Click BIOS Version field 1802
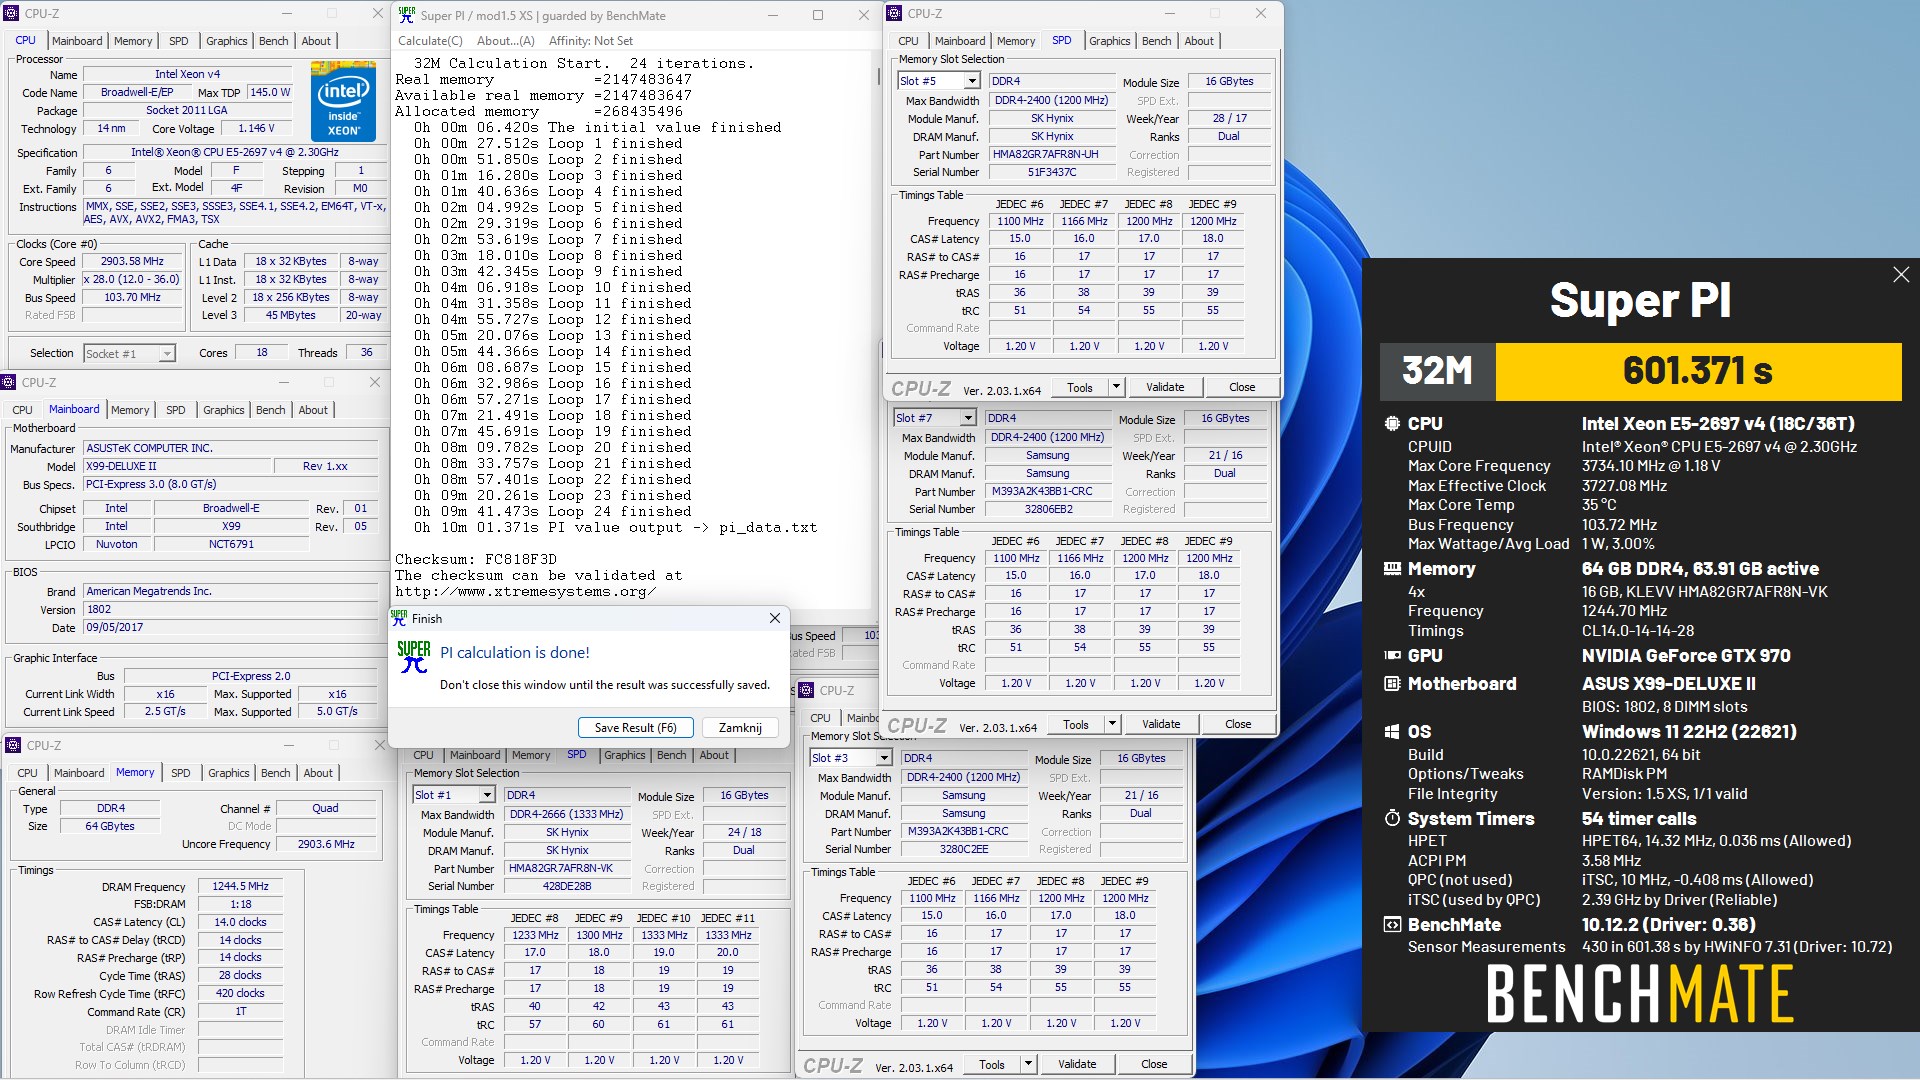 click(231, 609)
